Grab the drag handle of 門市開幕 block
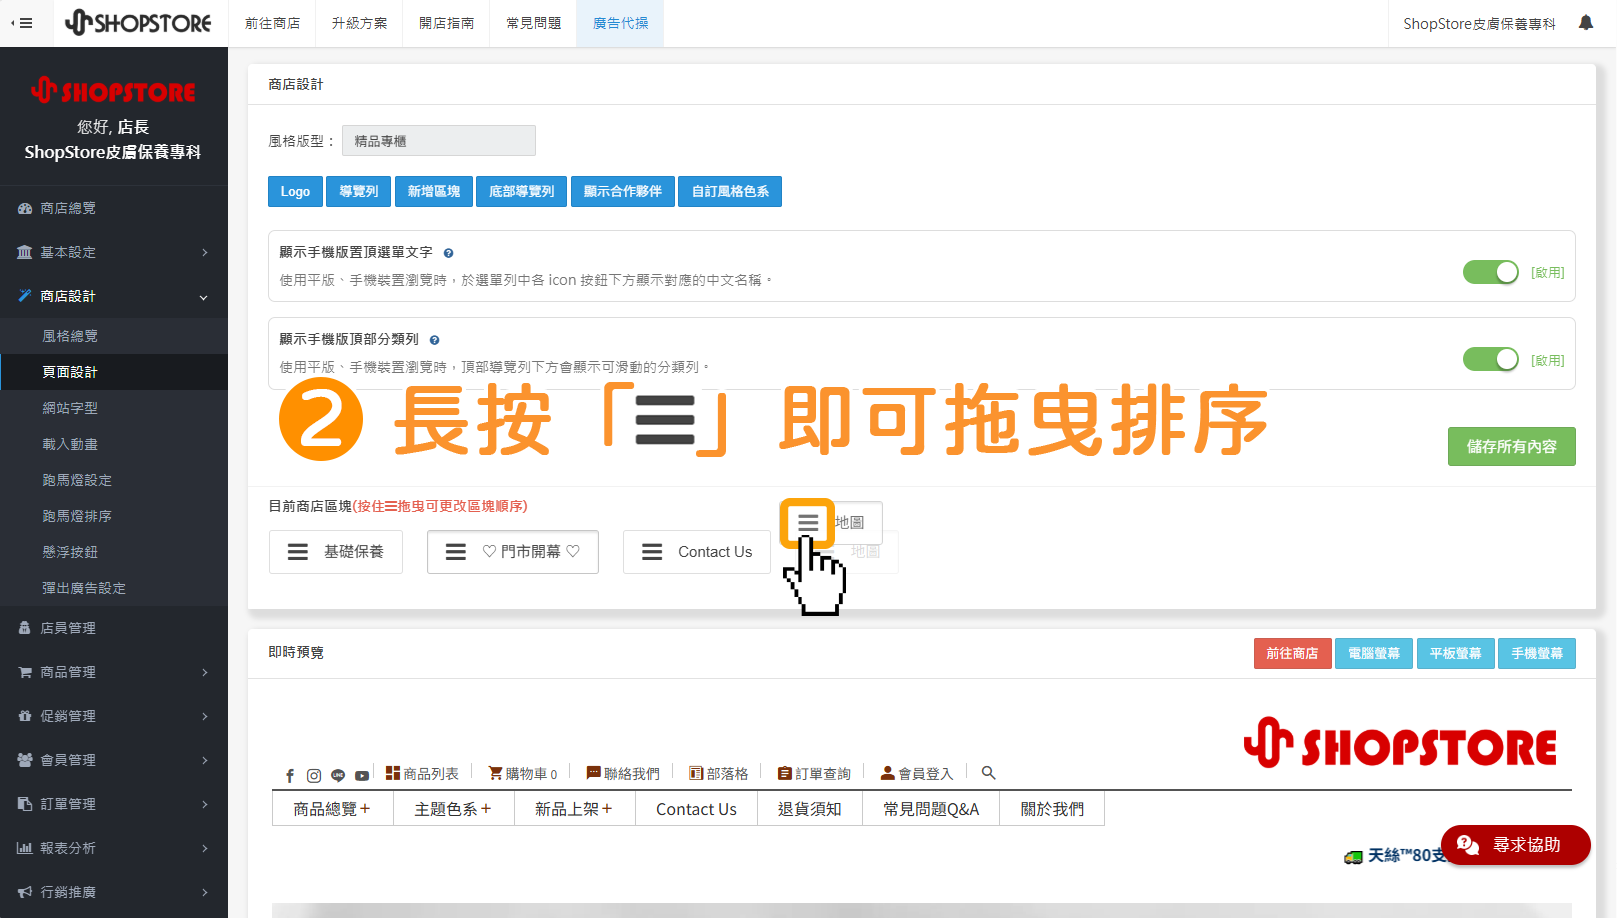1617x918 pixels. (x=456, y=552)
